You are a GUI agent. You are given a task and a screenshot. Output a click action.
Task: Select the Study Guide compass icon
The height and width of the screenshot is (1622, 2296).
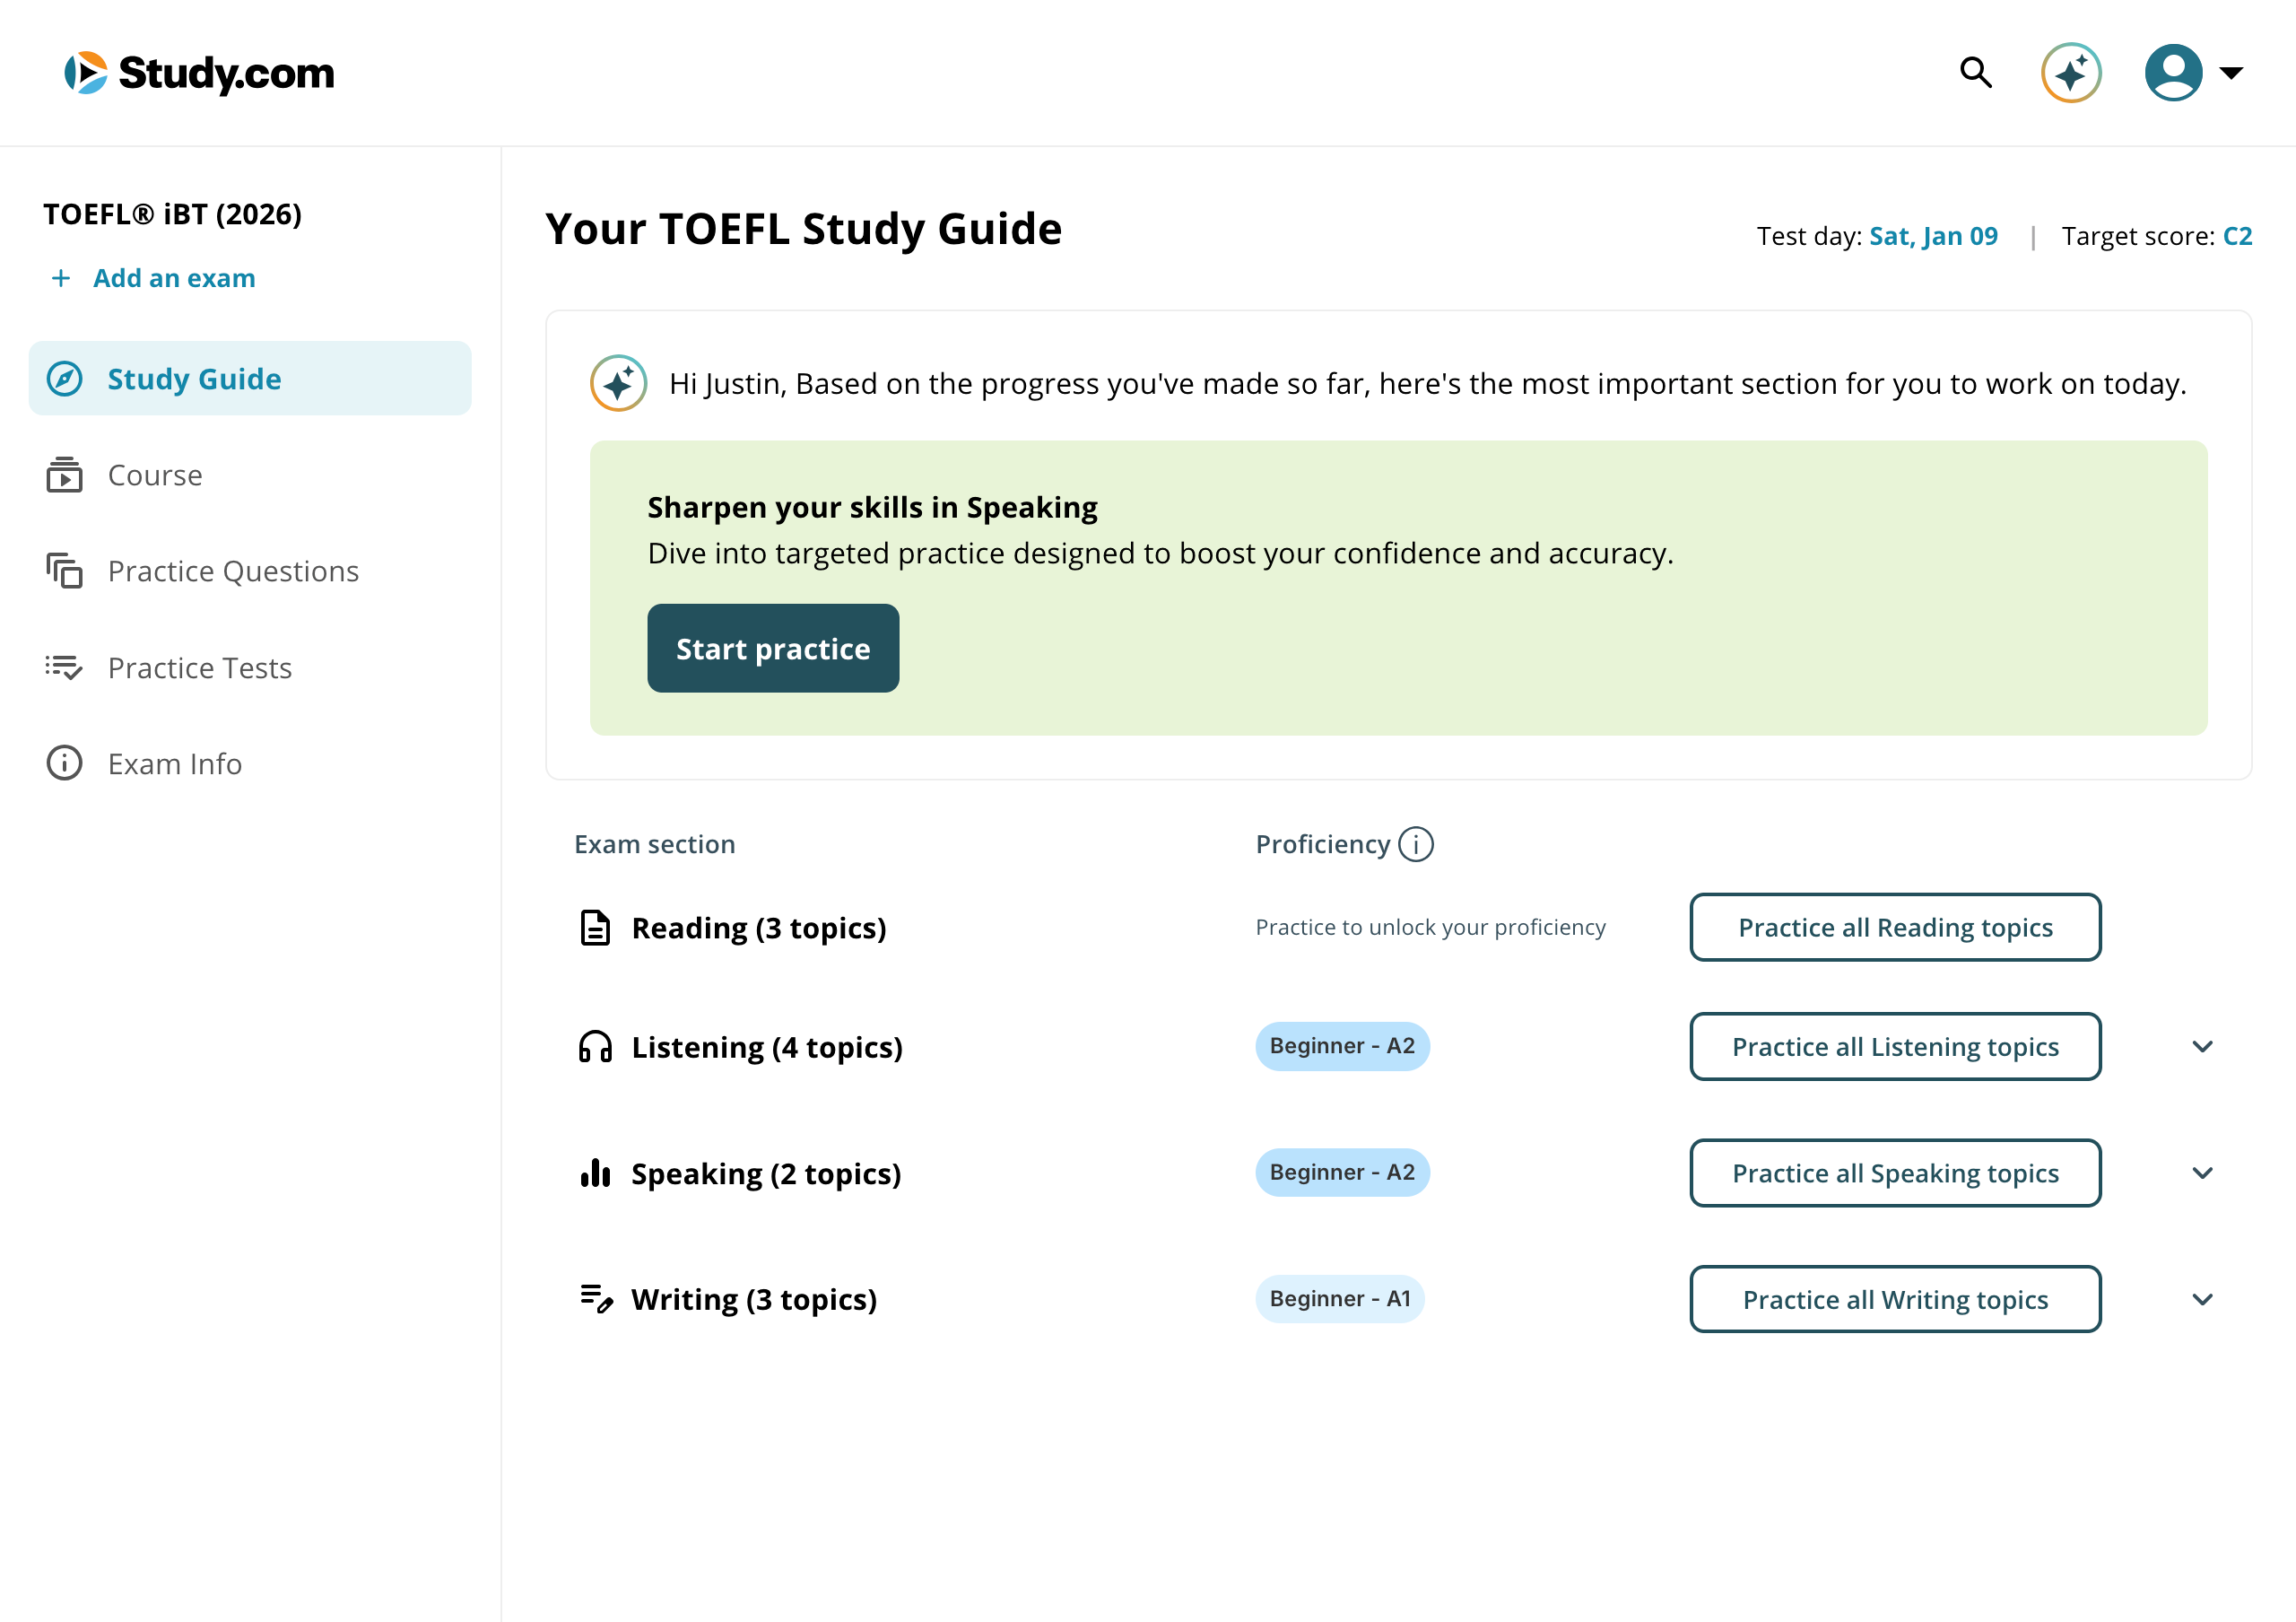coord(65,379)
